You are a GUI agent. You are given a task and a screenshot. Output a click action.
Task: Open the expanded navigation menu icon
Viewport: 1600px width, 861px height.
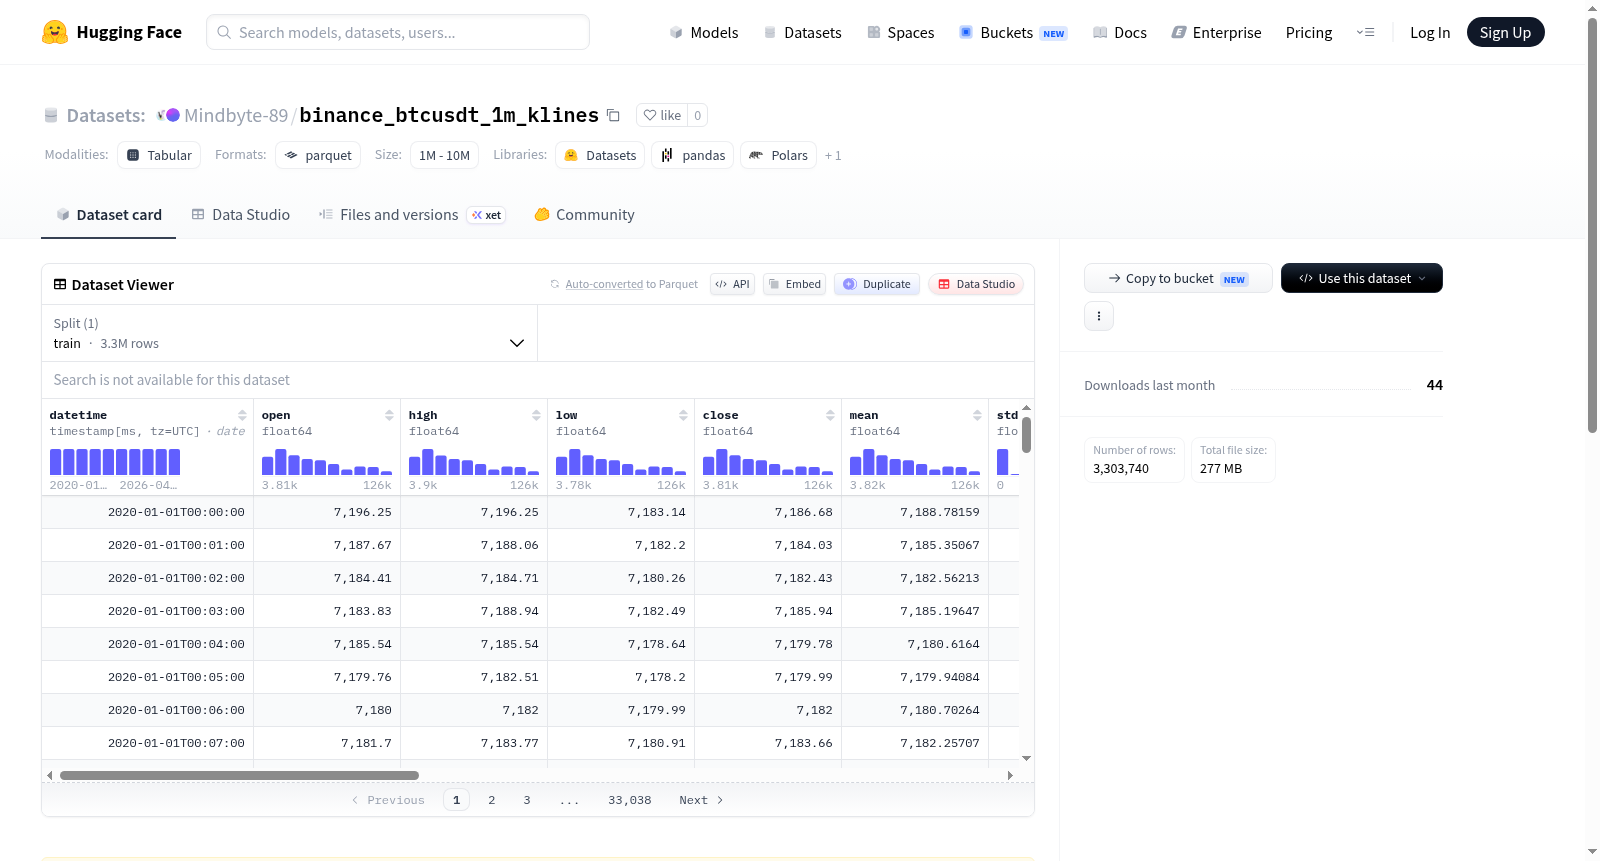pyautogui.click(x=1365, y=32)
